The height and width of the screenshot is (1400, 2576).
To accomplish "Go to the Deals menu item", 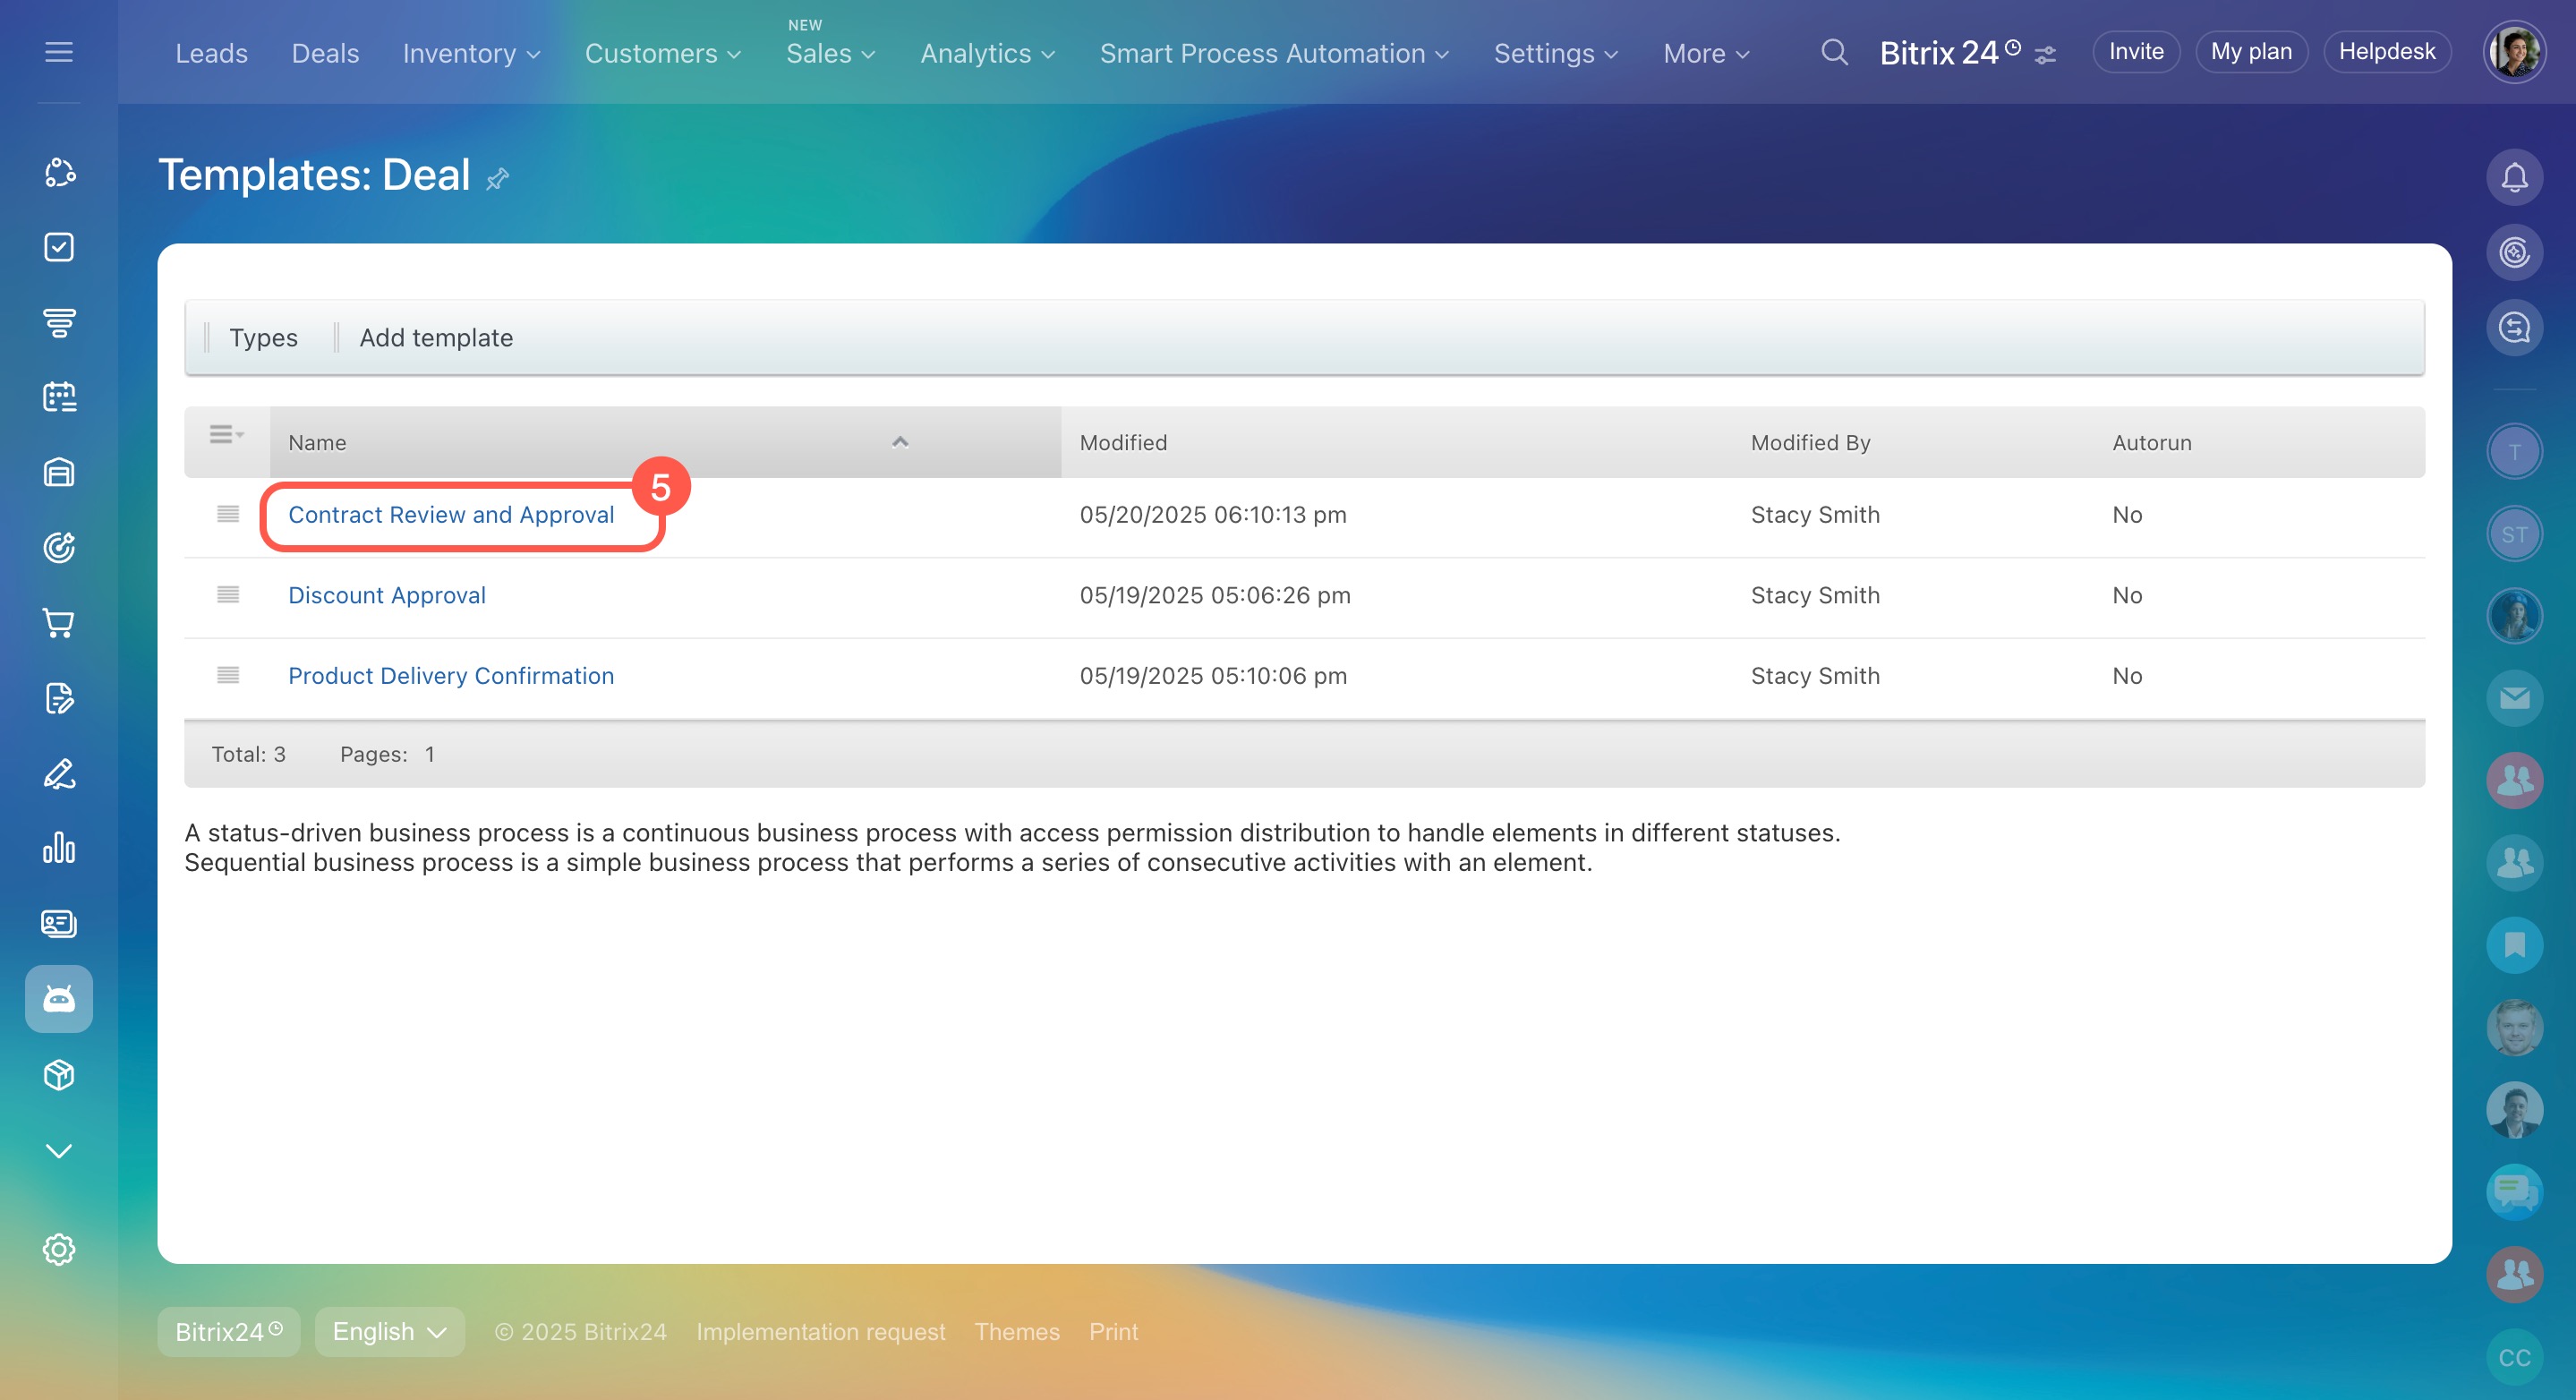I will 325,53.
